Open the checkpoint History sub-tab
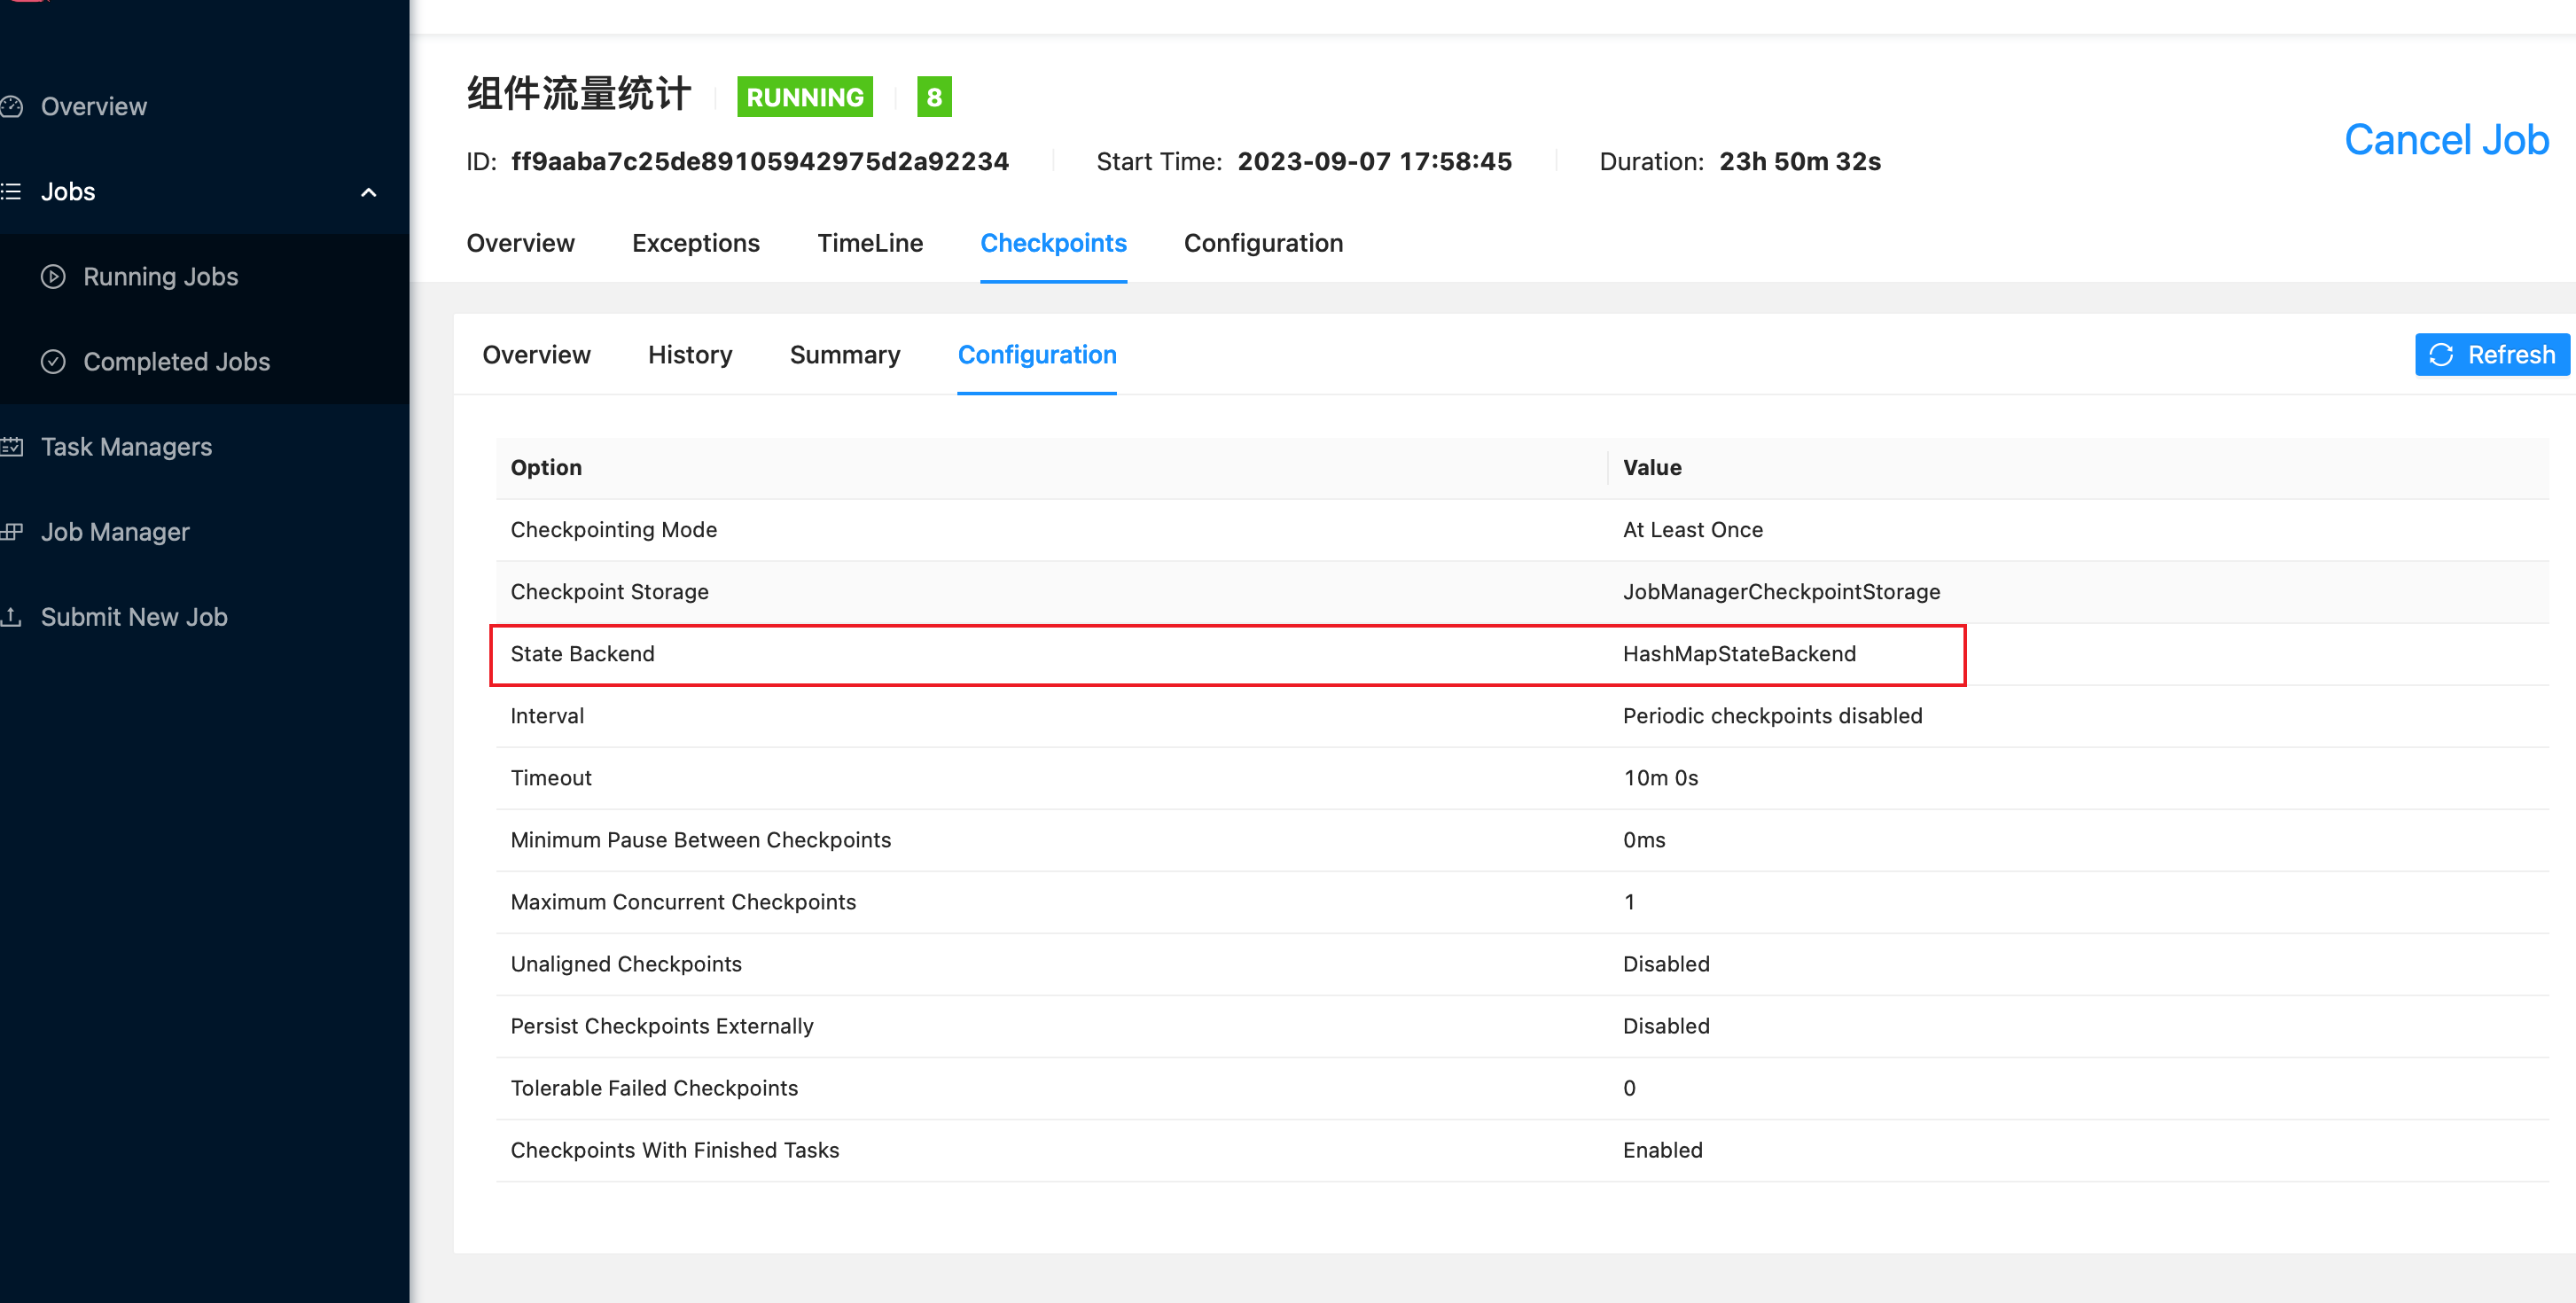Image resolution: width=2576 pixels, height=1303 pixels. (690, 355)
